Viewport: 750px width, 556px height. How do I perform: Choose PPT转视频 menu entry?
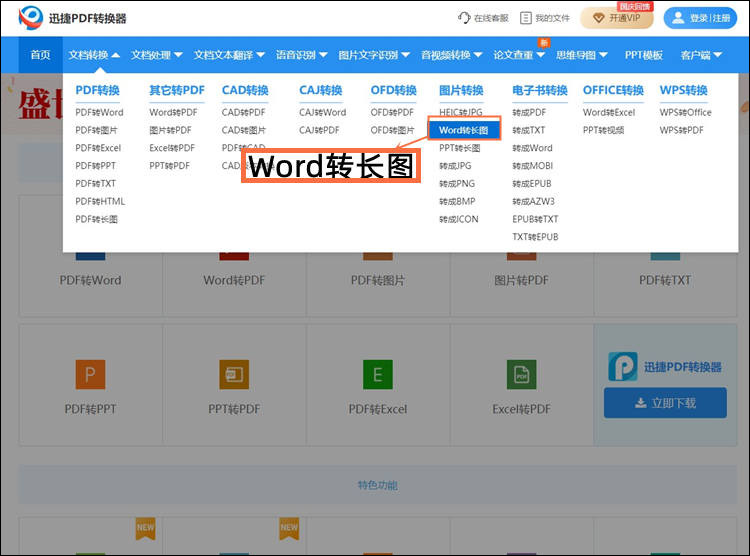tap(603, 130)
